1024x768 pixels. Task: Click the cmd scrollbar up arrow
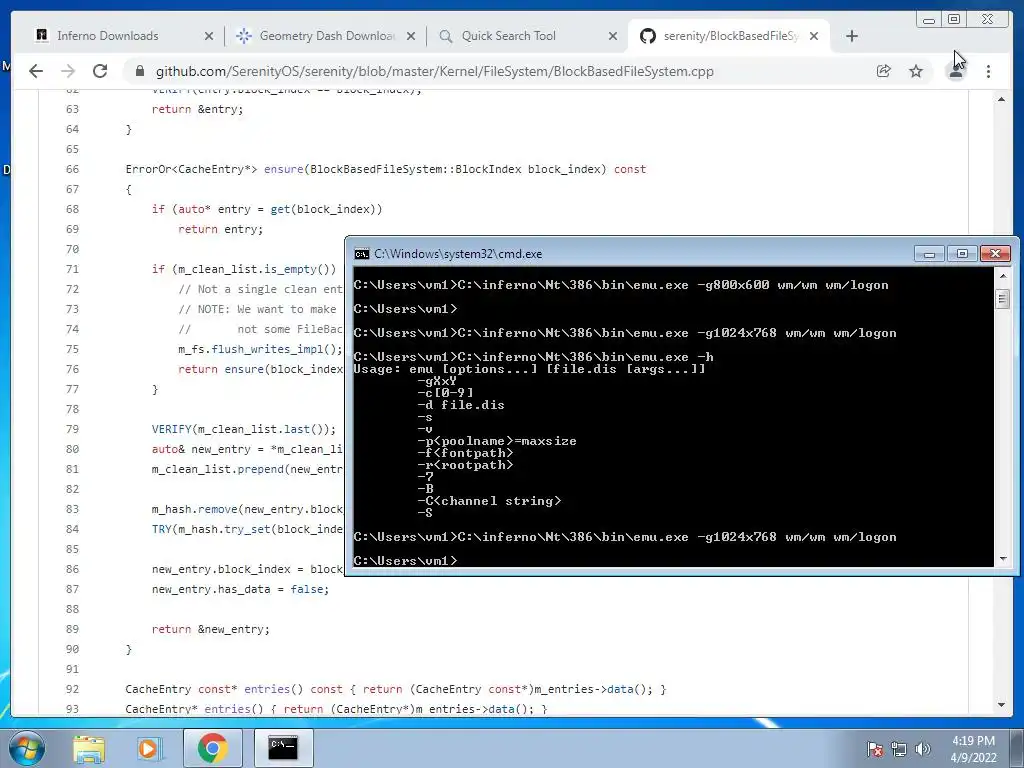(x=1002, y=276)
